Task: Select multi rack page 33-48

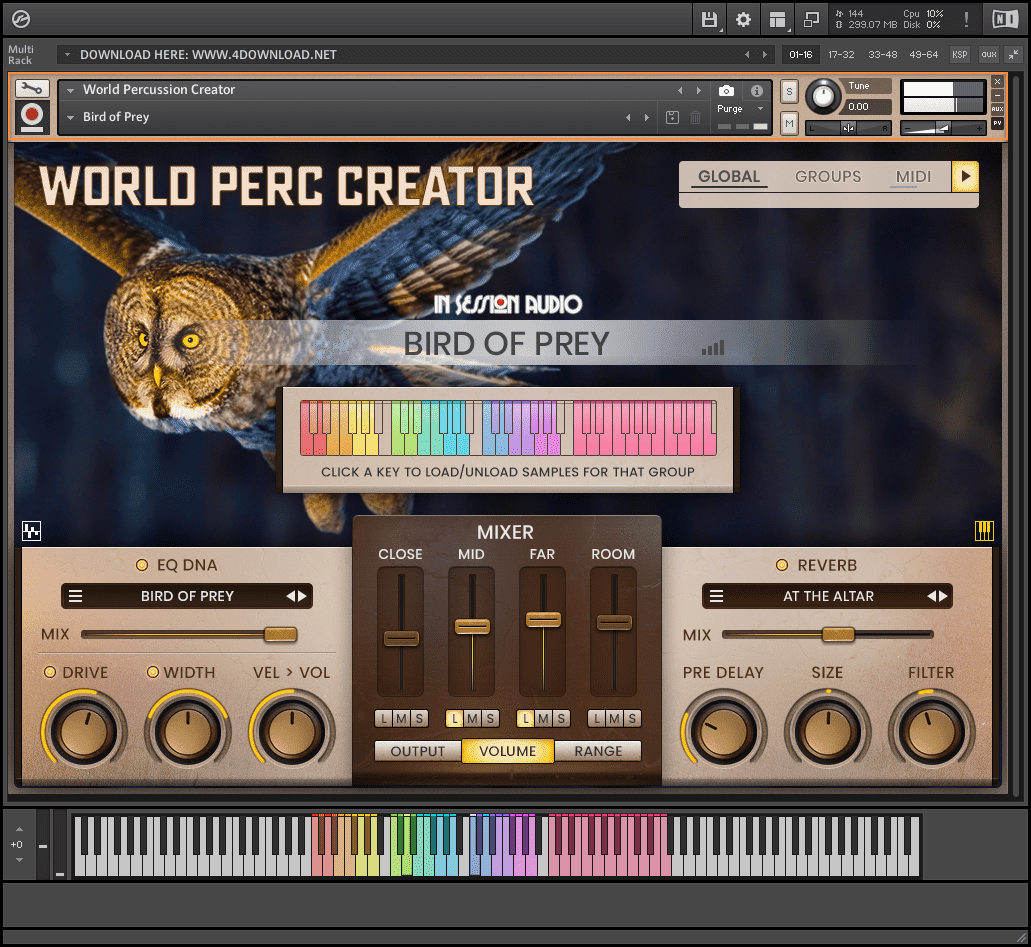Action: (882, 55)
